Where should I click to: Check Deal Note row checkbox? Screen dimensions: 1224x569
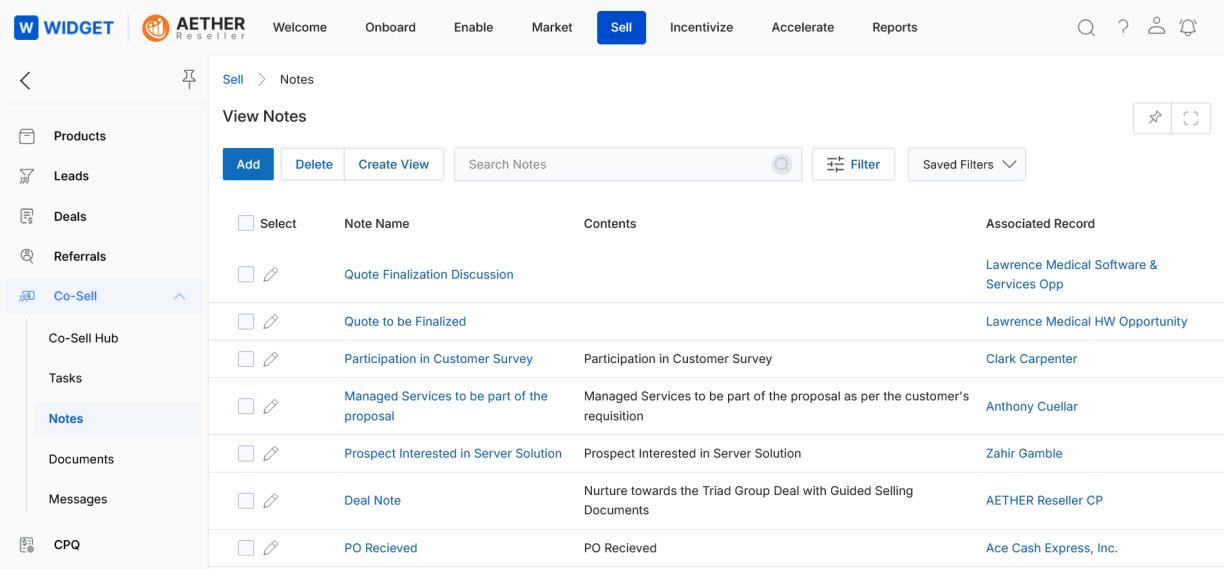(x=246, y=501)
